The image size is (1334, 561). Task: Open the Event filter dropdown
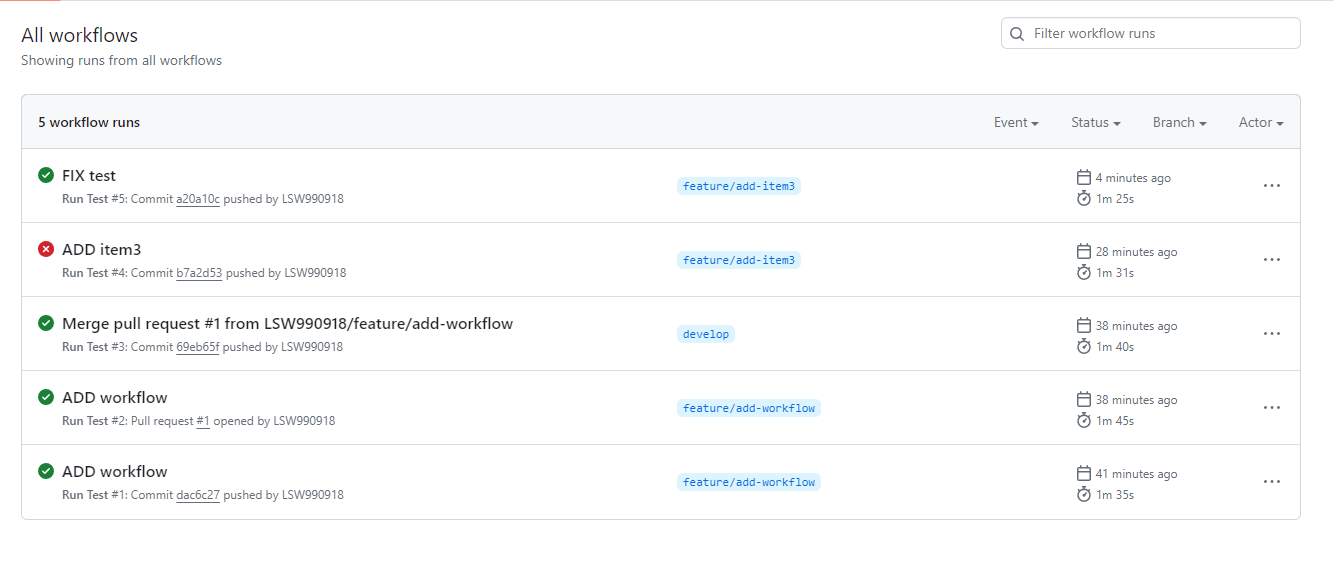point(1016,122)
